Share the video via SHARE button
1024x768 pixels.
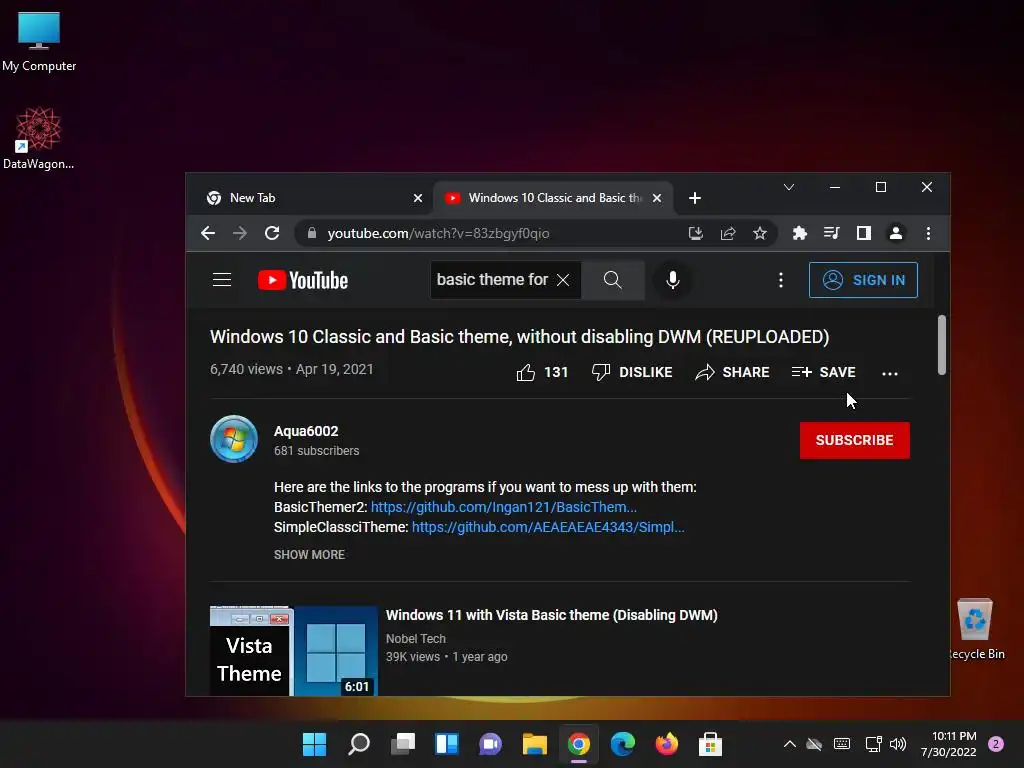click(x=732, y=372)
